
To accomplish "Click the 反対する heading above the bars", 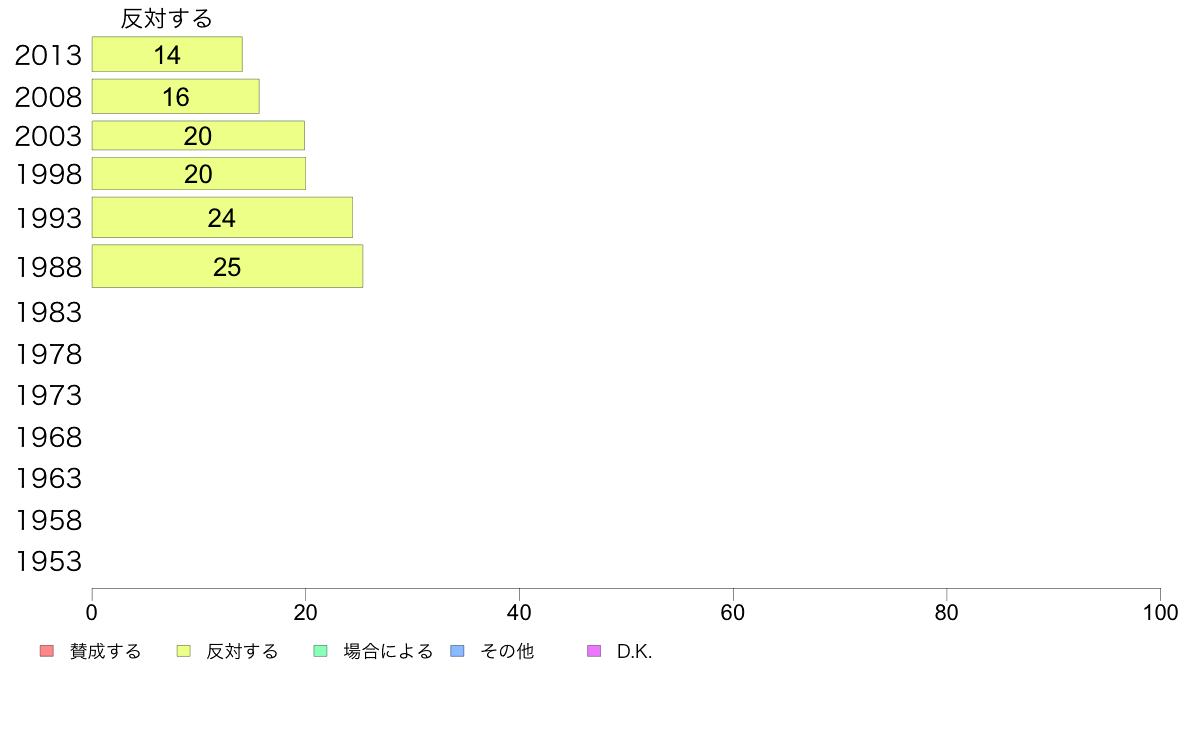I will (167, 18).
